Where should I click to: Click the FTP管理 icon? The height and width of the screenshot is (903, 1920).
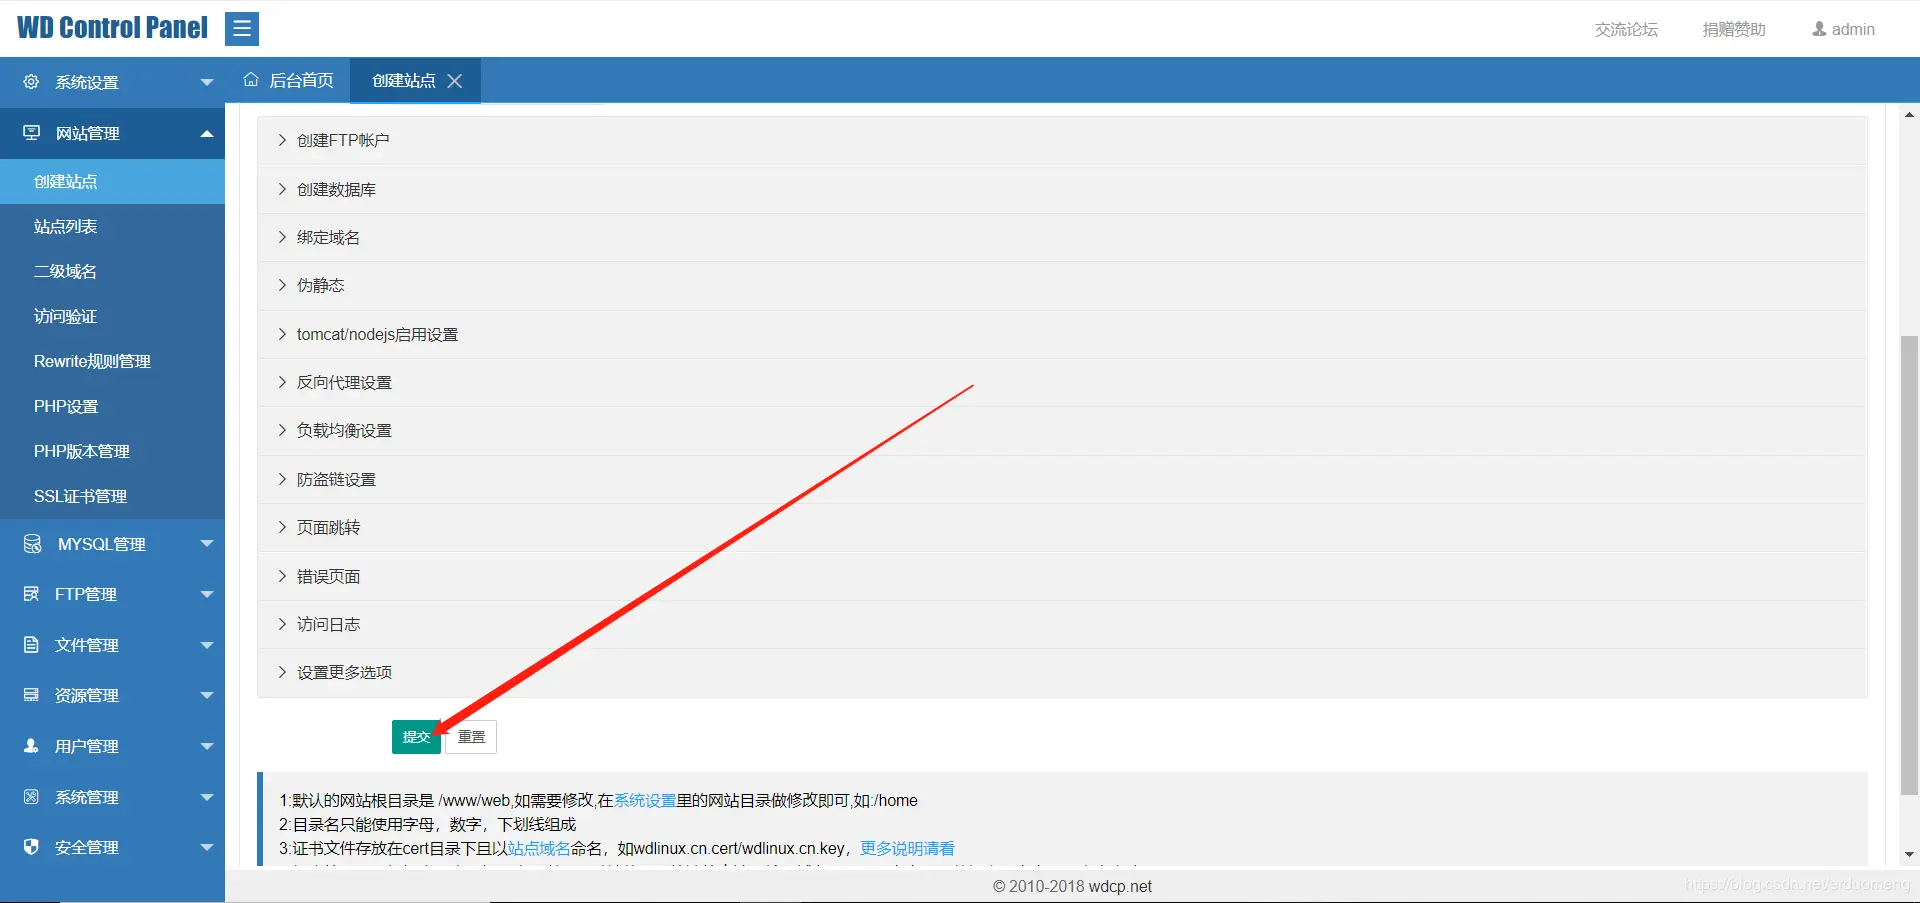point(31,594)
